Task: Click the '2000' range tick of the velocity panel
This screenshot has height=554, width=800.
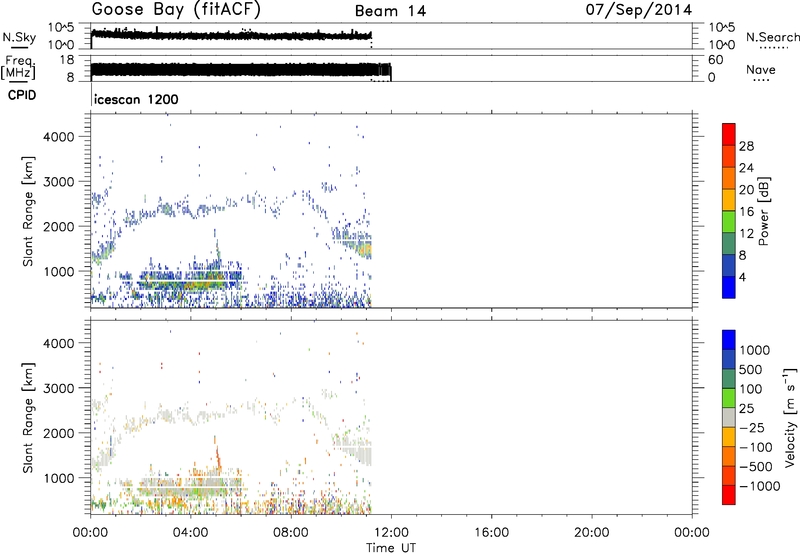Action: pos(59,433)
